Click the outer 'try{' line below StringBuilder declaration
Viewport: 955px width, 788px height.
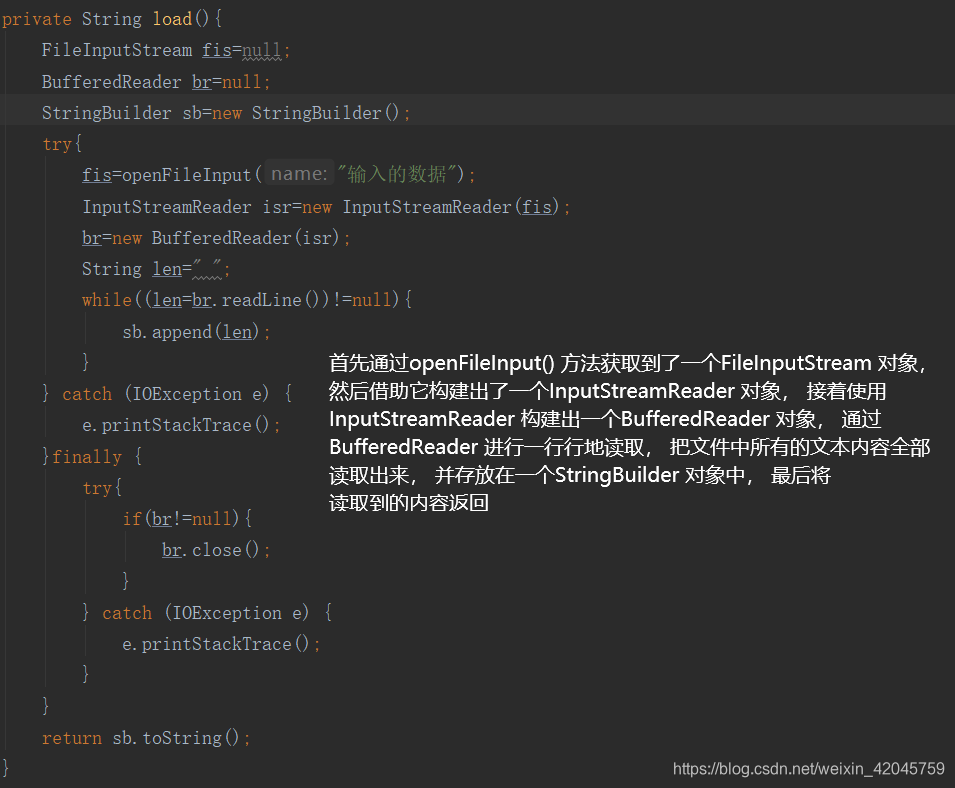tap(62, 144)
